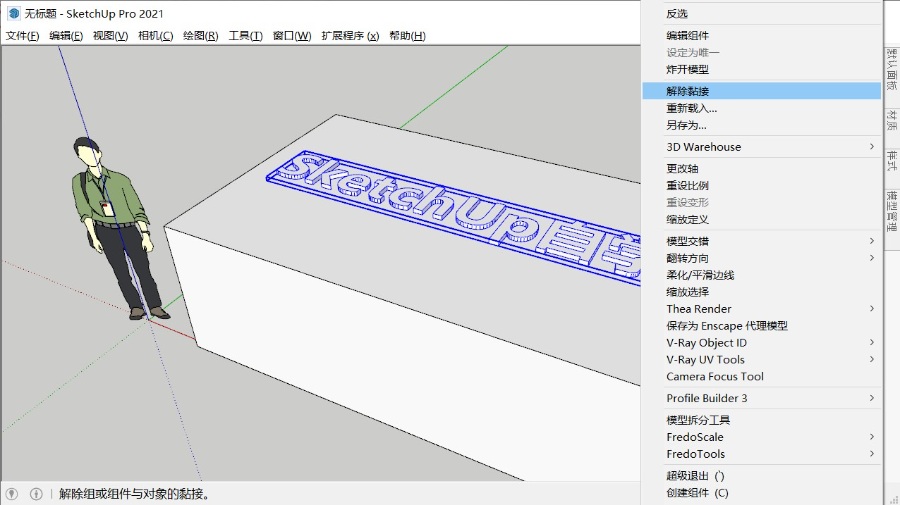900x505 pixels.
Task: Open the 编辑(E) menu
Action: click(66, 36)
